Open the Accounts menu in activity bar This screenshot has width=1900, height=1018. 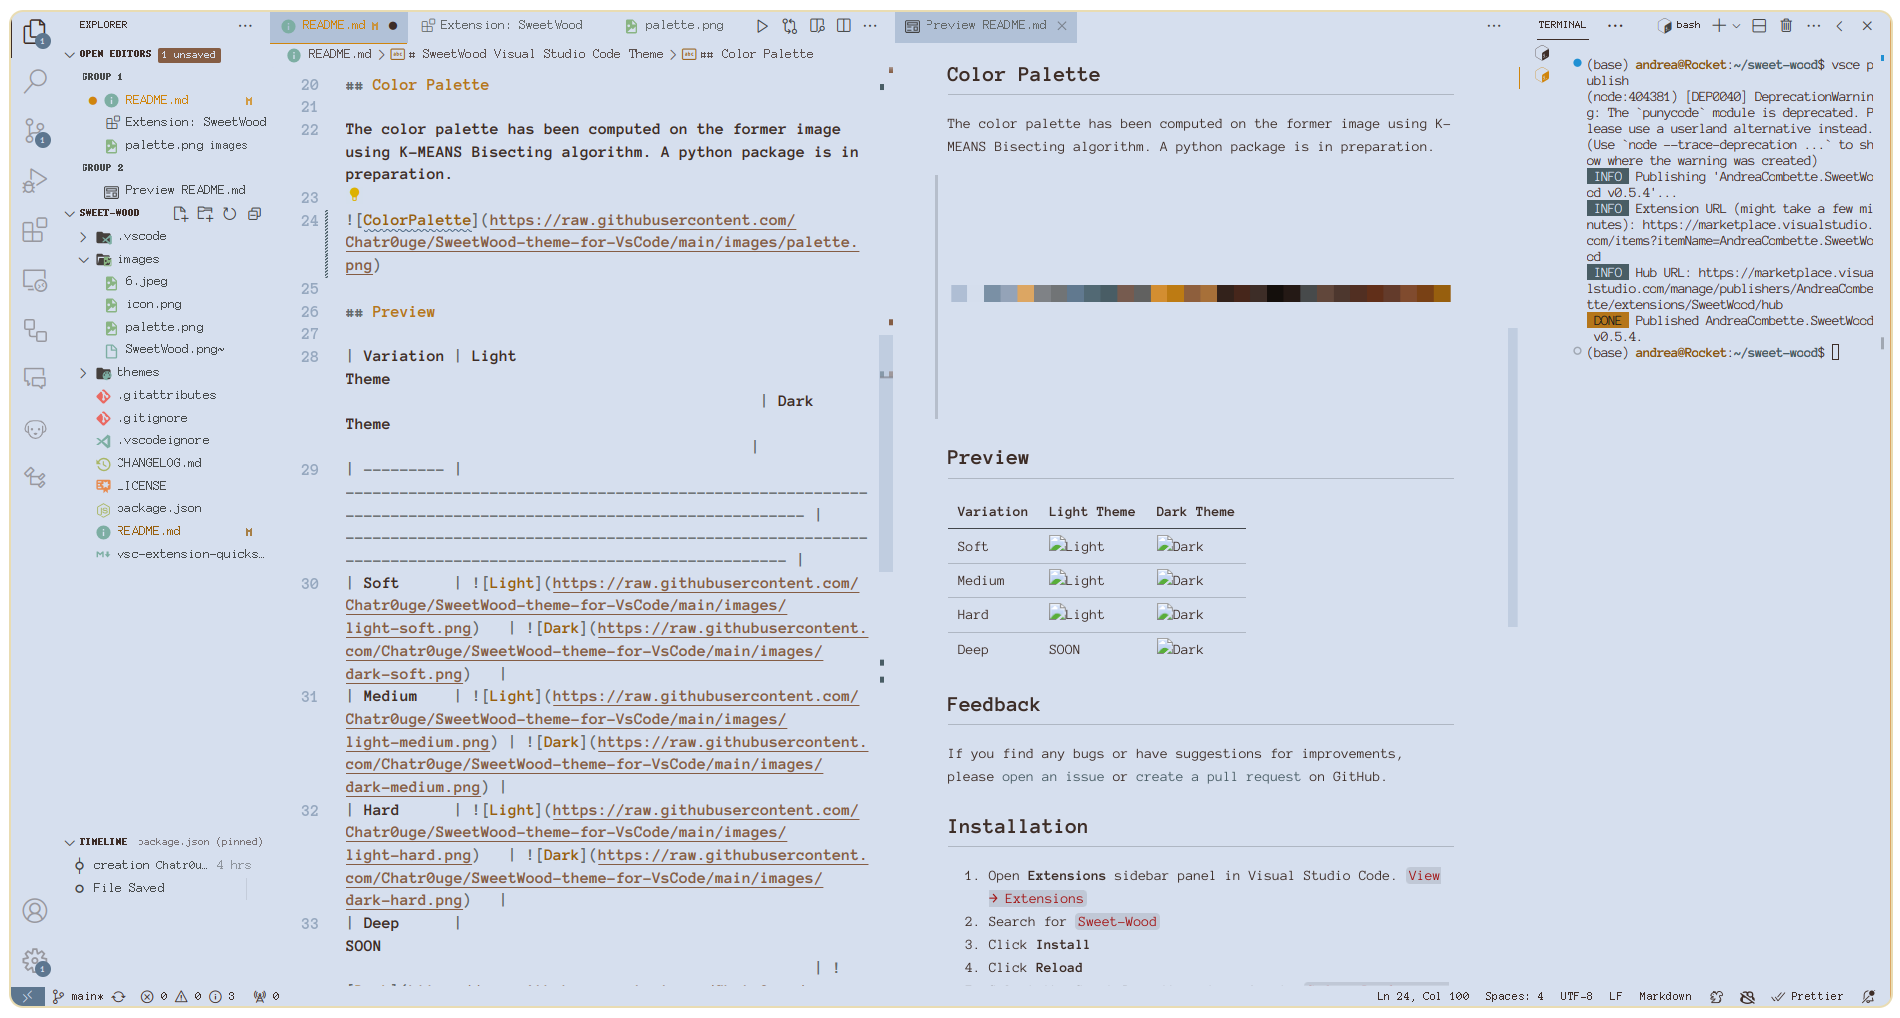[x=35, y=911]
